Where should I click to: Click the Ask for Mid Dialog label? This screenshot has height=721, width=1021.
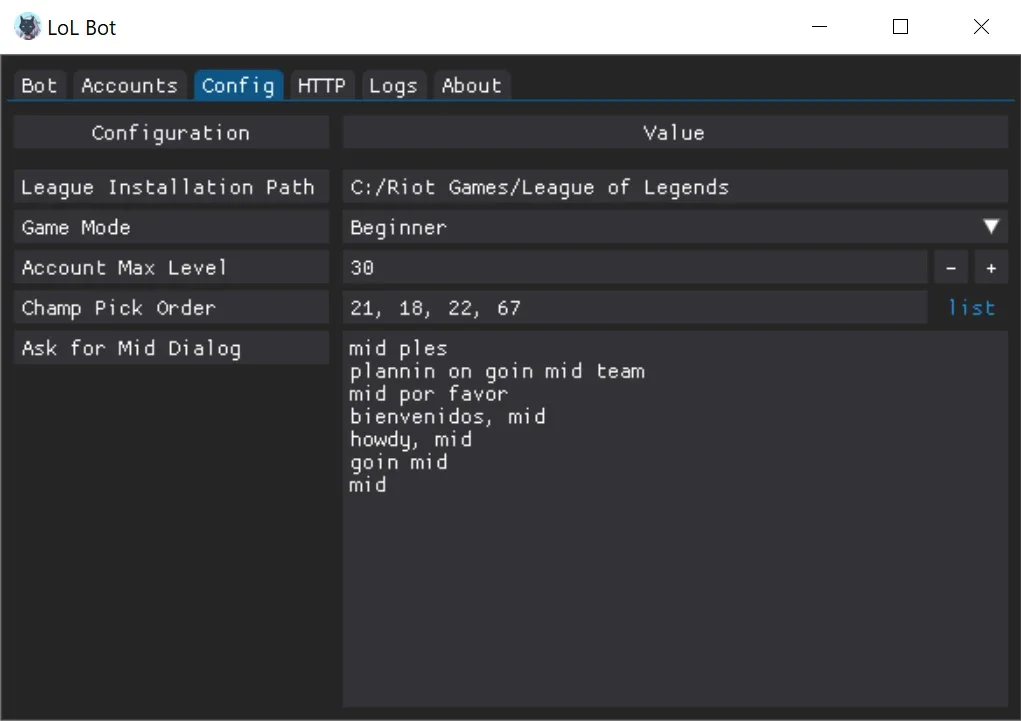(171, 348)
